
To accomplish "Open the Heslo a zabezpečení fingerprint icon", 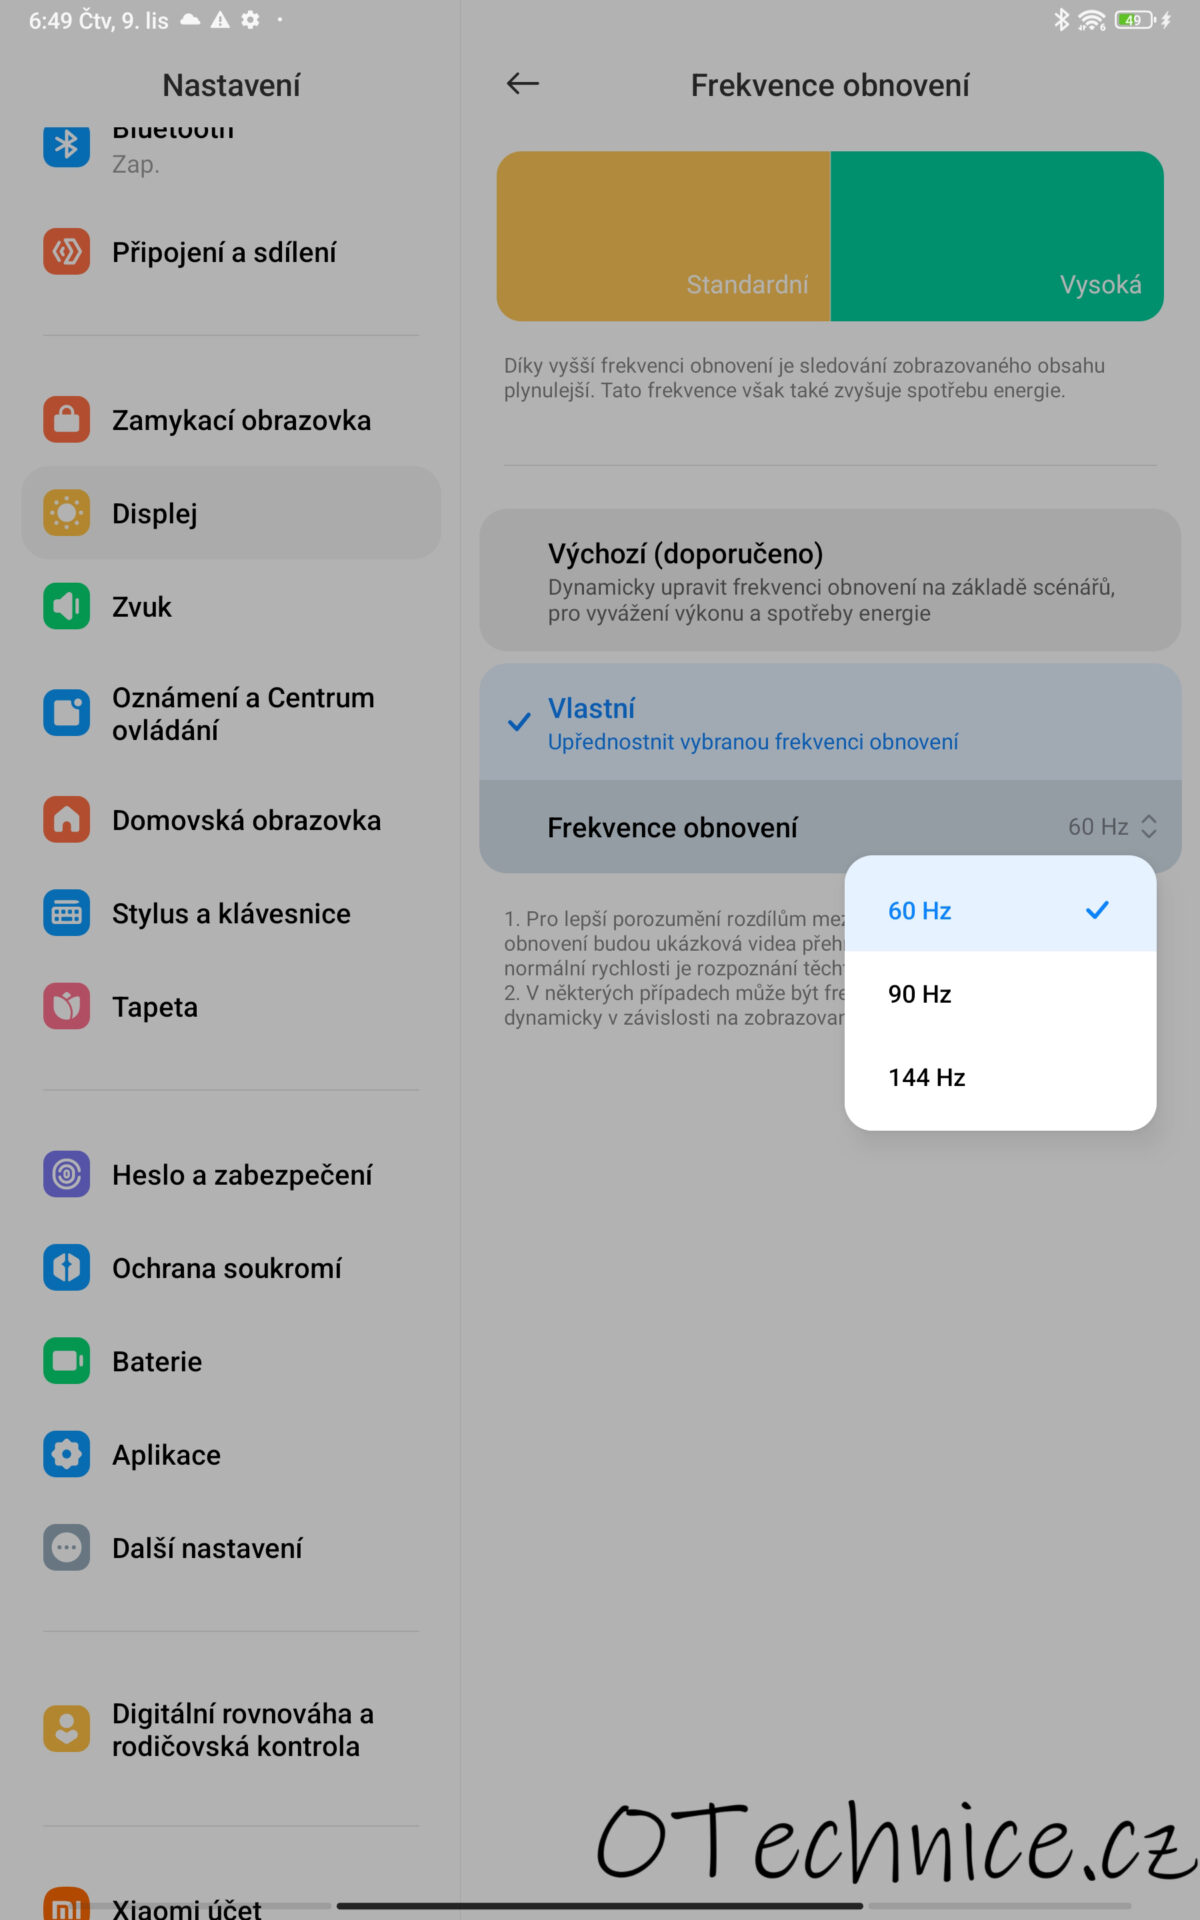I will pos(66,1174).
